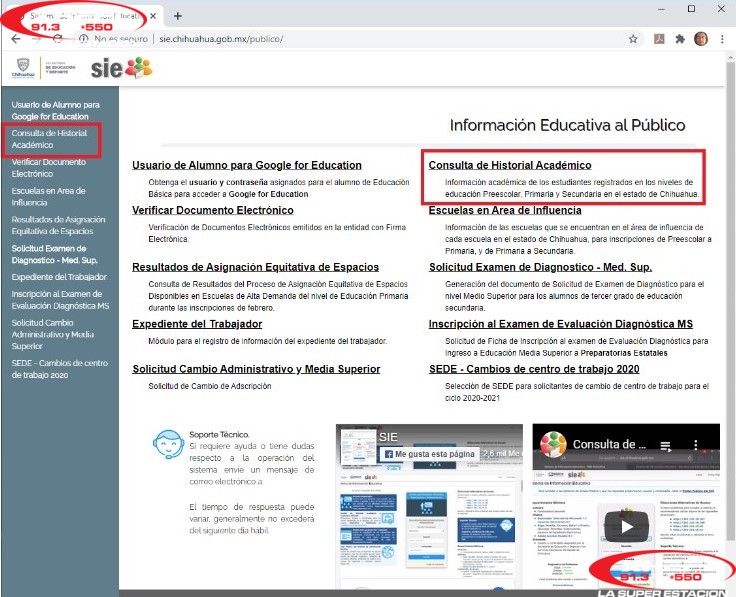The image size is (736, 597).
Task: Open the Chrome three-dot menu
Action: click(724, 39)
